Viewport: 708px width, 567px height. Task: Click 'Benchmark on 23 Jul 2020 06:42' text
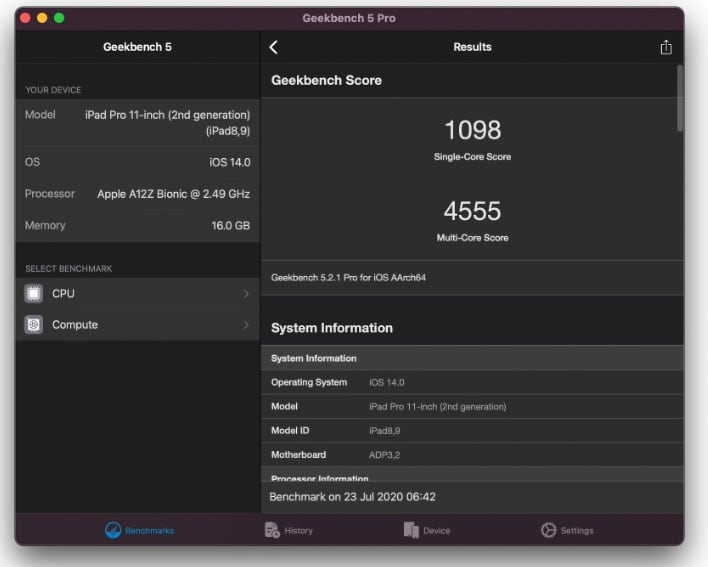tap(353, 497)
